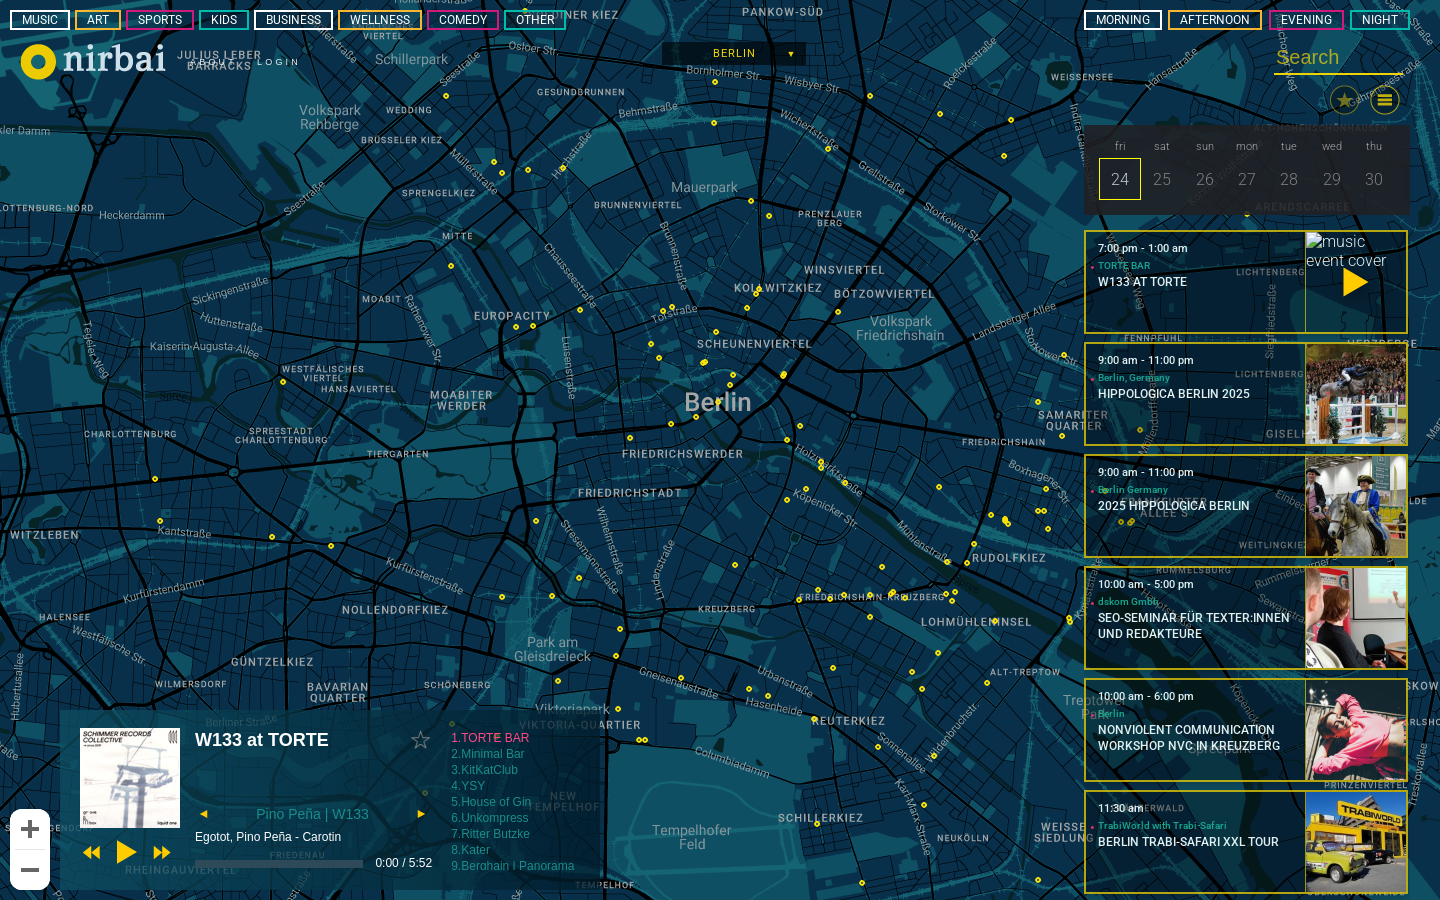Open the favorites star button near search
This screenshot has width=1440, height=900.
[1345, 100]
